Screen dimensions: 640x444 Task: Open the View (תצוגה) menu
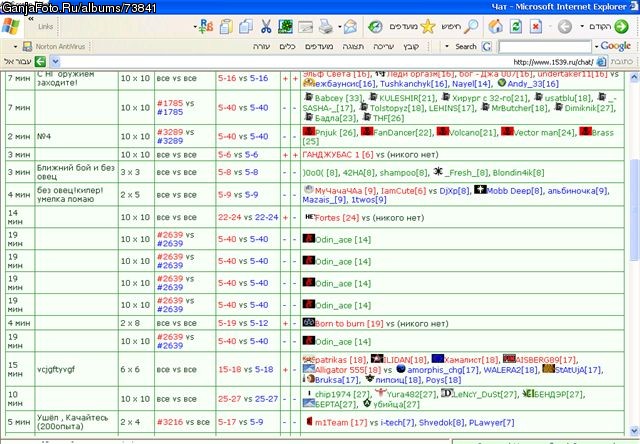point(353,47)
